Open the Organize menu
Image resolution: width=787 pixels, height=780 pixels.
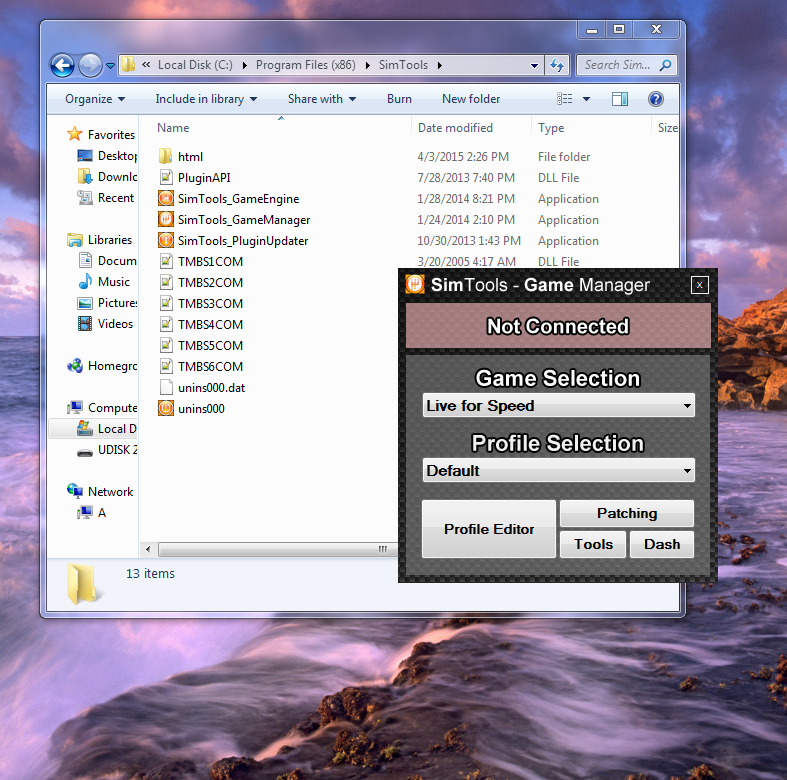95,99
